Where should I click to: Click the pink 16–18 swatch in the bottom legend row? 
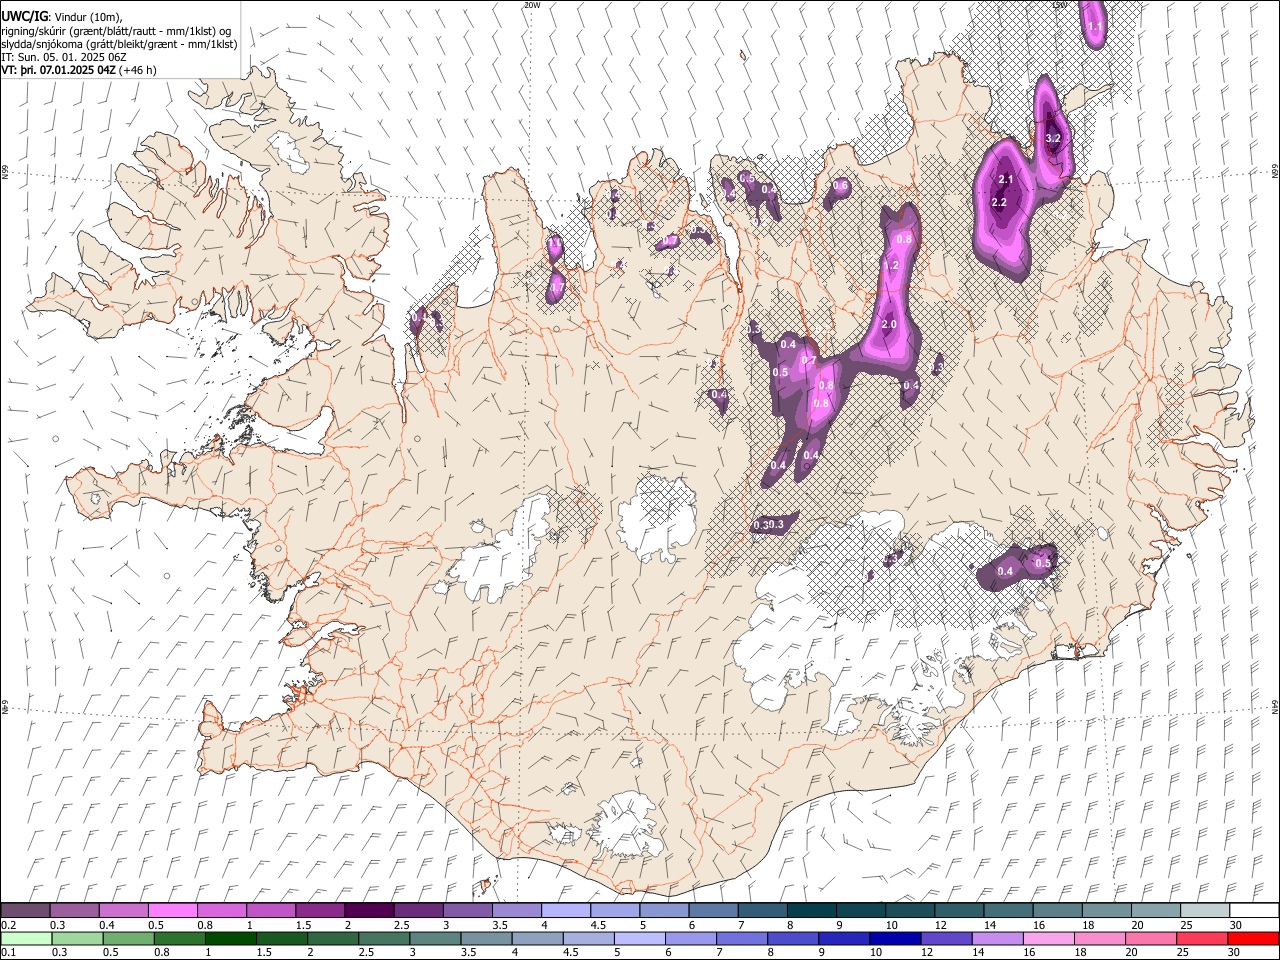pyautogui.click(x=1047, y=938)
